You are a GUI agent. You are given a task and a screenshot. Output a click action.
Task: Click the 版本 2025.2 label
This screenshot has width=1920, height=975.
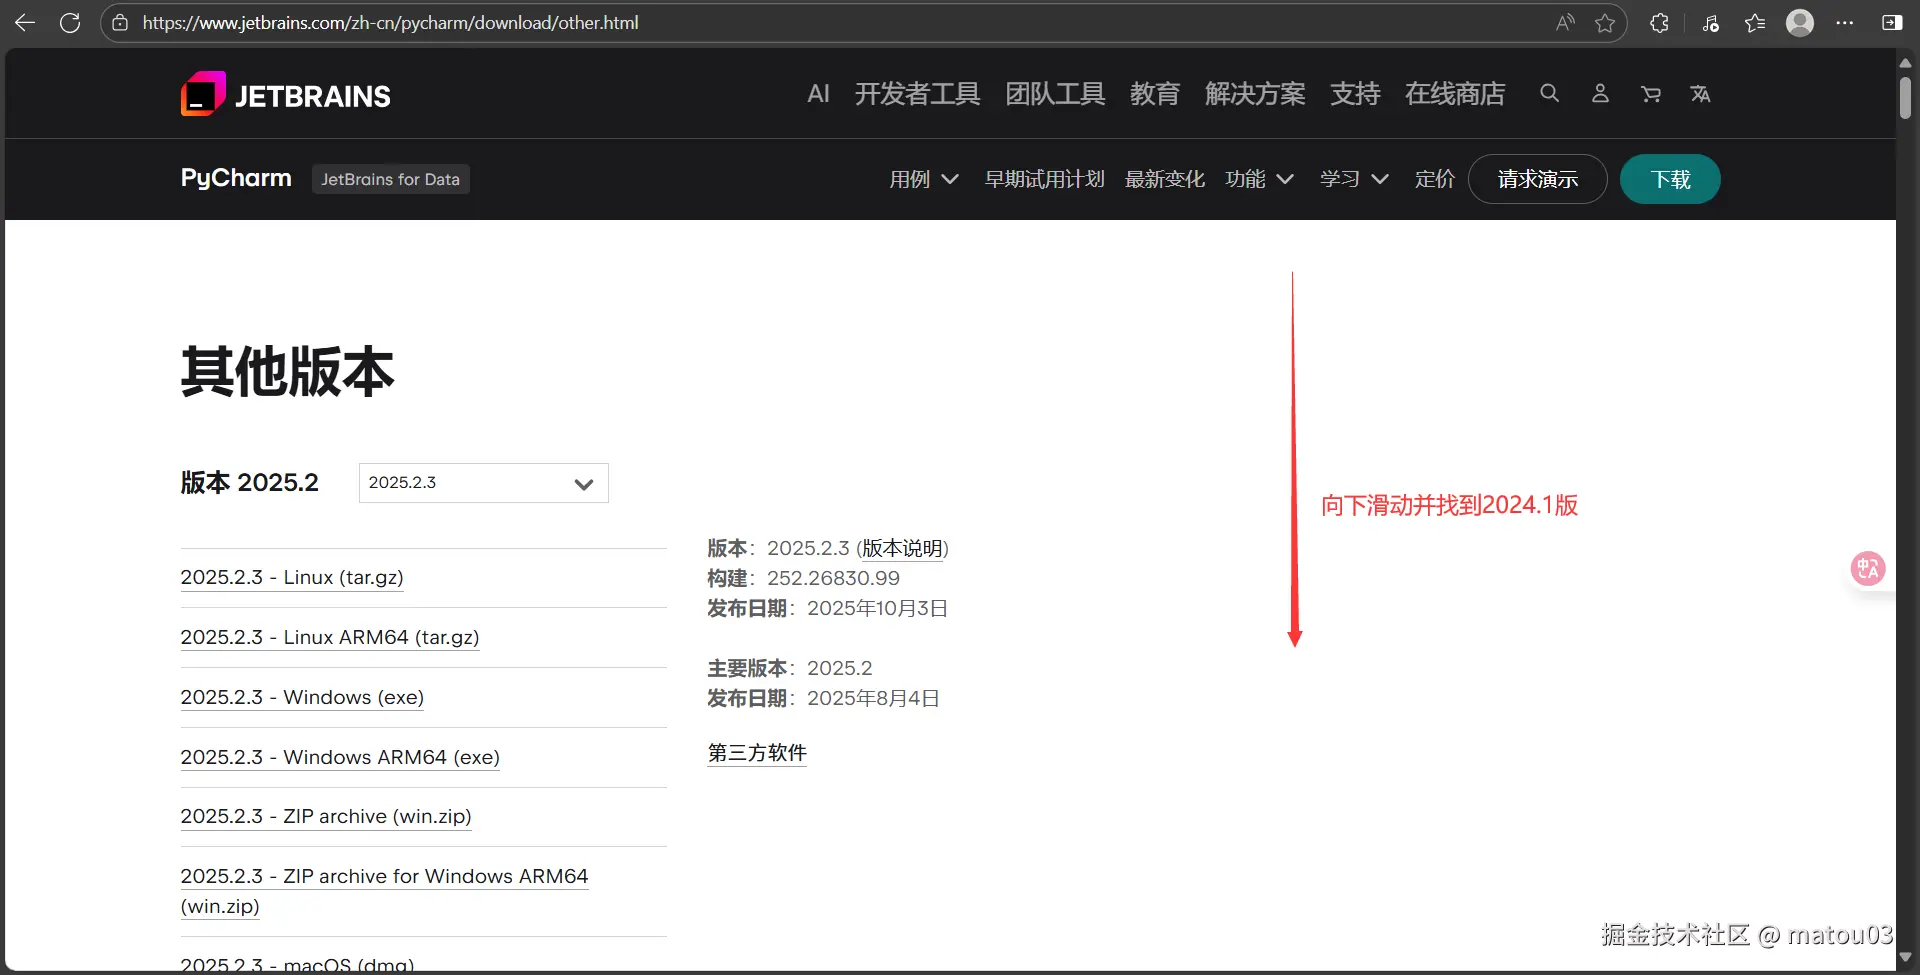point(249,483)
